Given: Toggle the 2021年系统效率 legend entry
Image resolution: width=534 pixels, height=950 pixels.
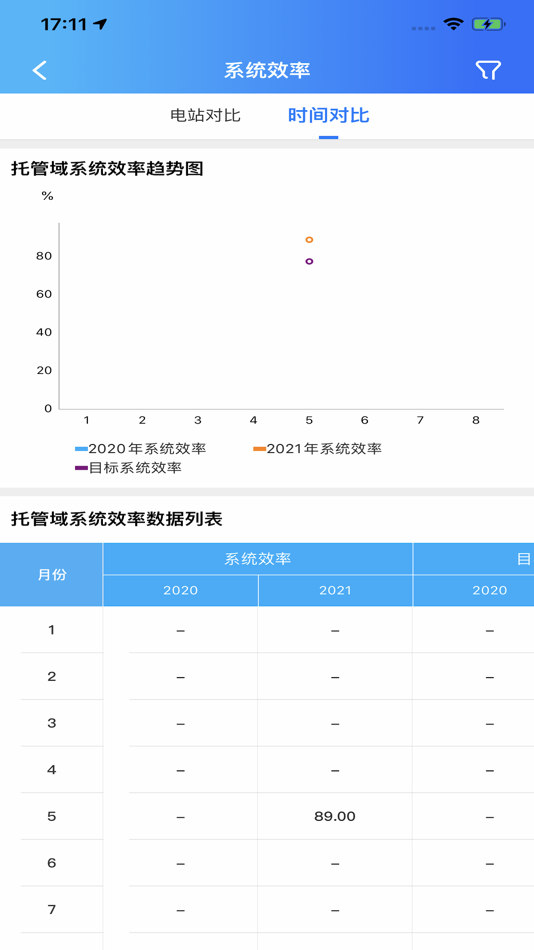Looking at the screenshot, I should click(318, 449).
